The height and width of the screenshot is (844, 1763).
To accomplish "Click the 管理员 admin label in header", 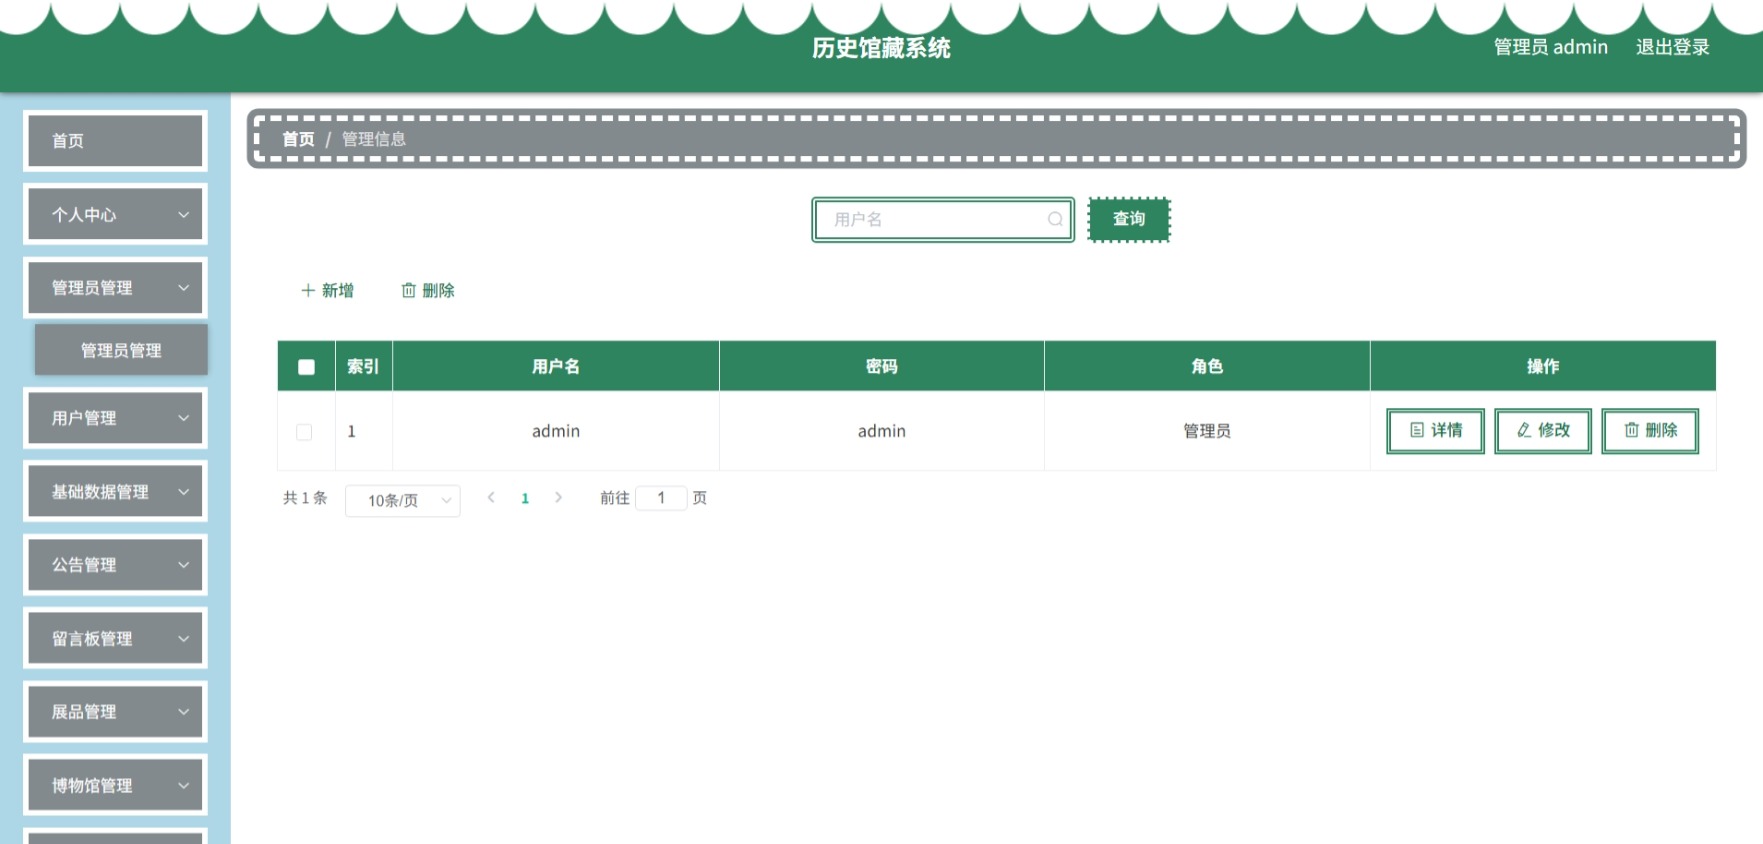I will [x=1550, y=47].
